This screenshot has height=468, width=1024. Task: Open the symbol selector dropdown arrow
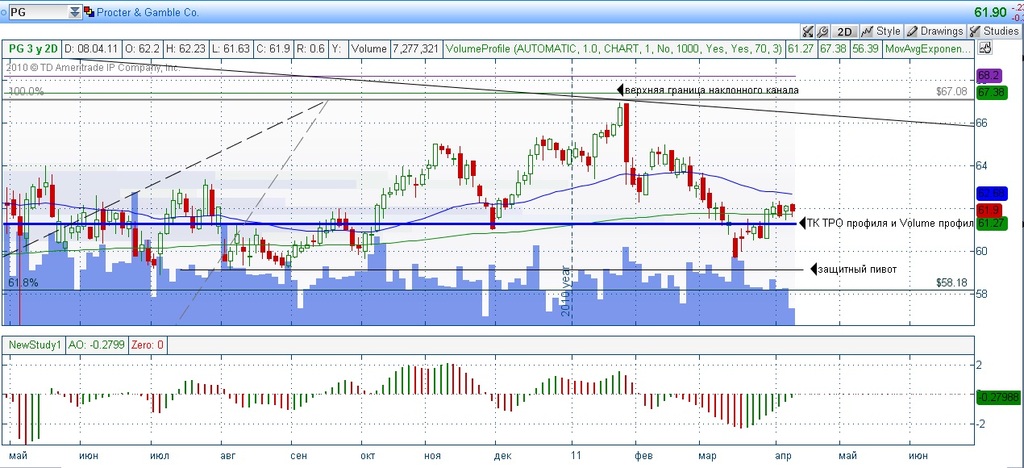75,12
